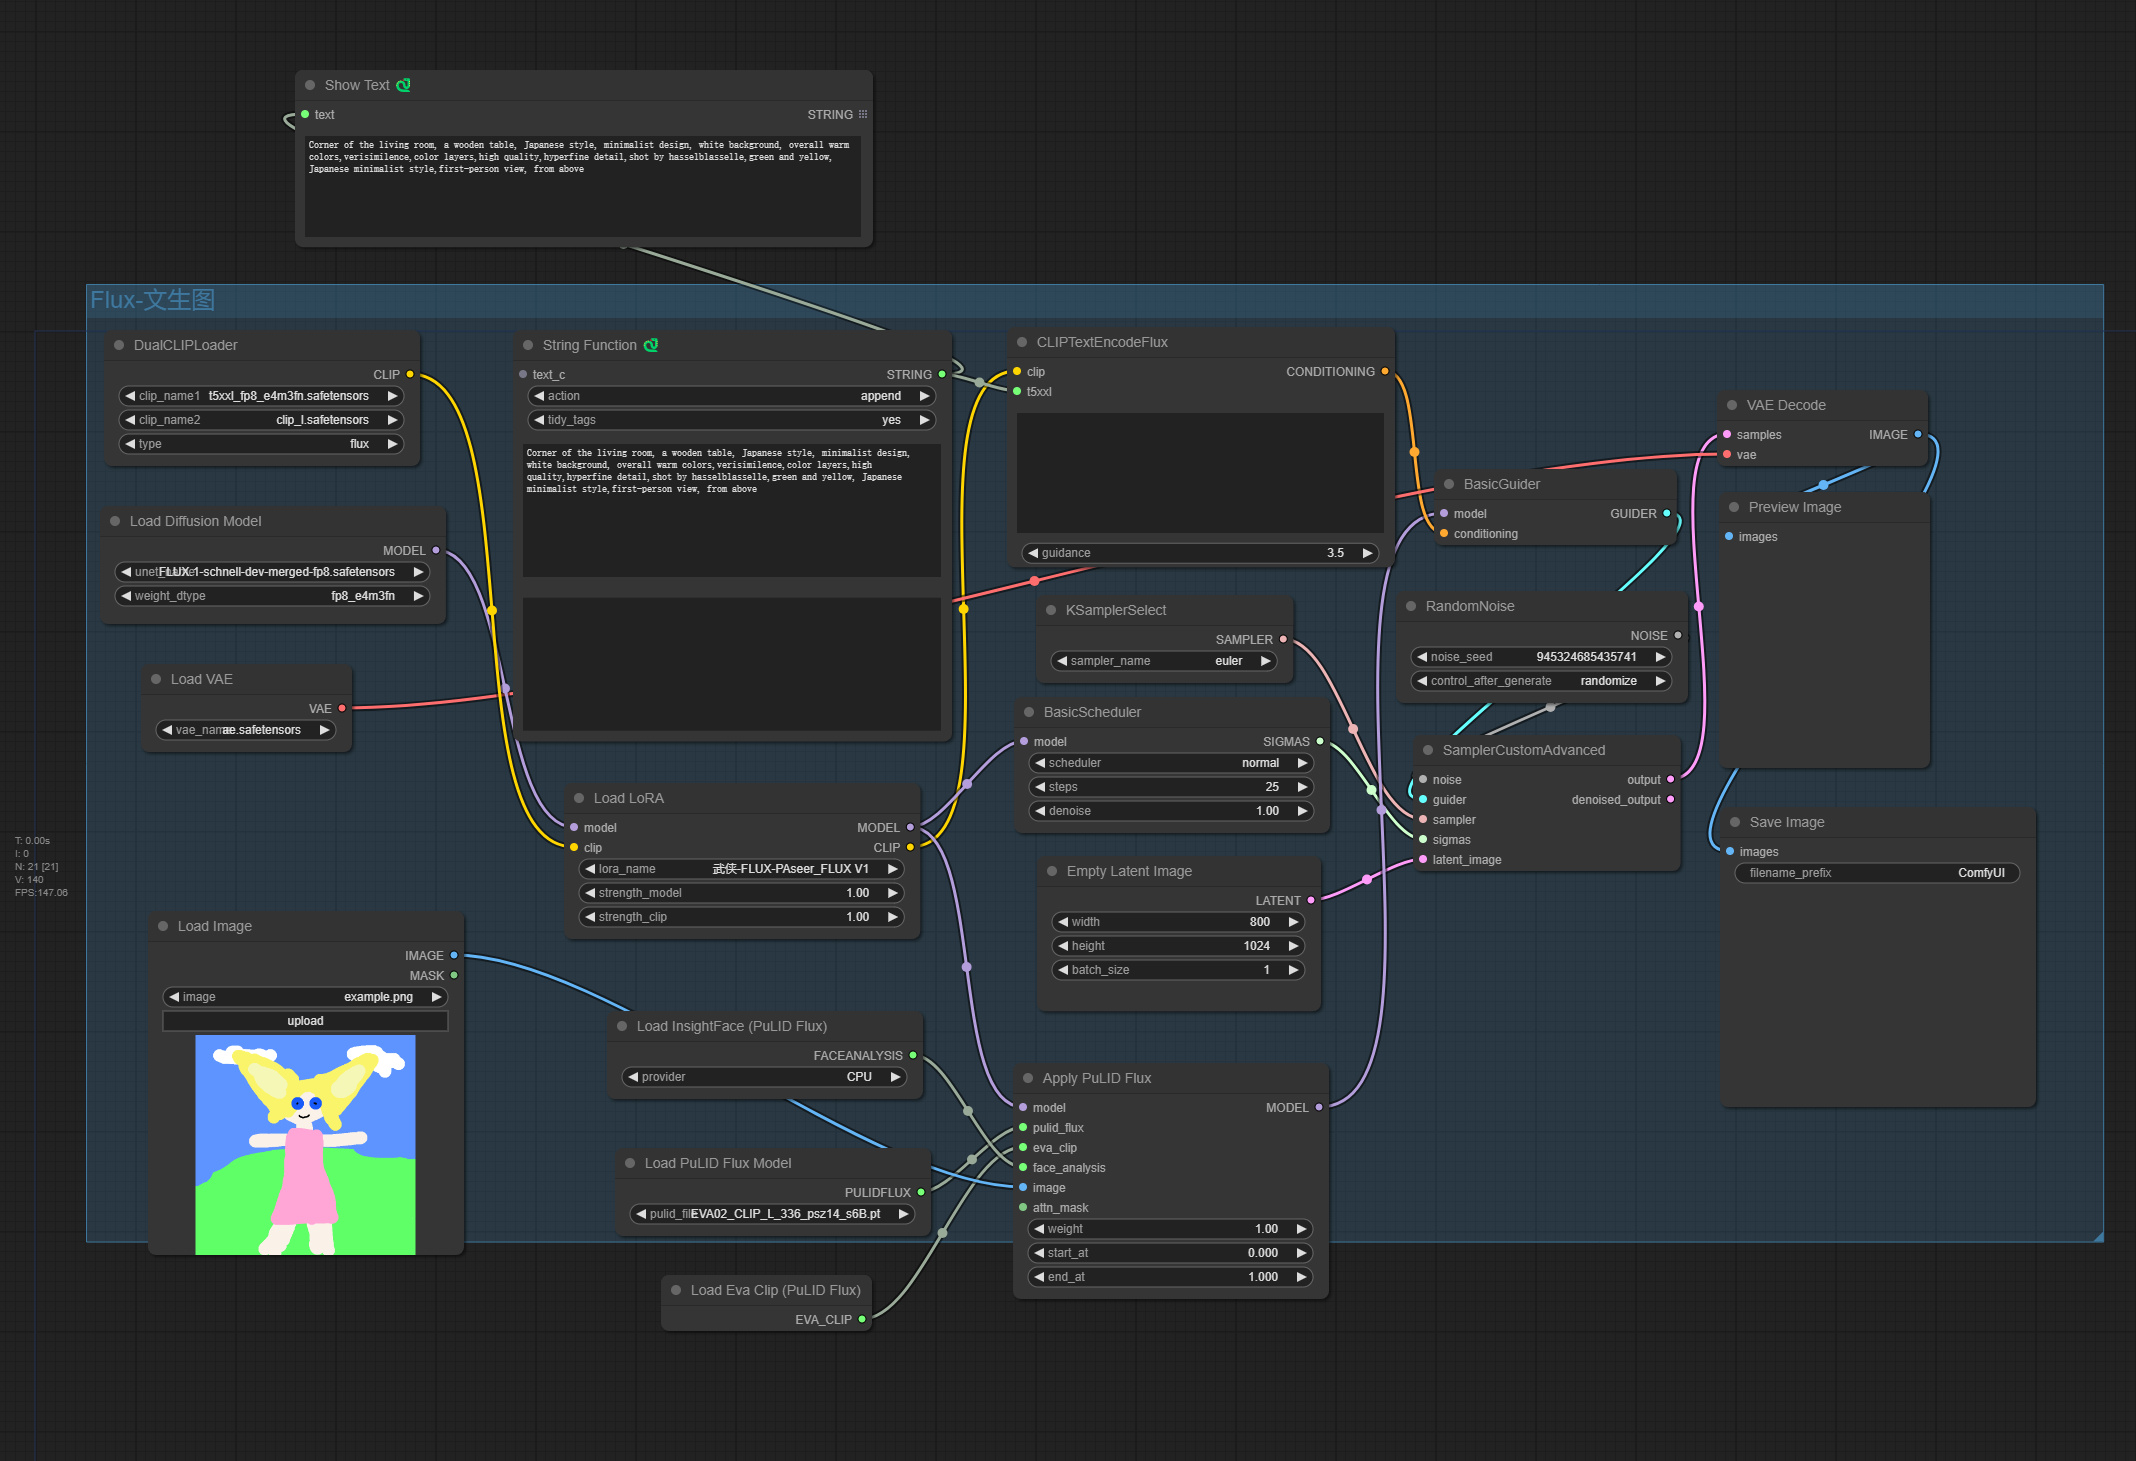Click the grip icon beside STRING output
The width and height of the screenshot is (2136, 1461).
[864, 114]
